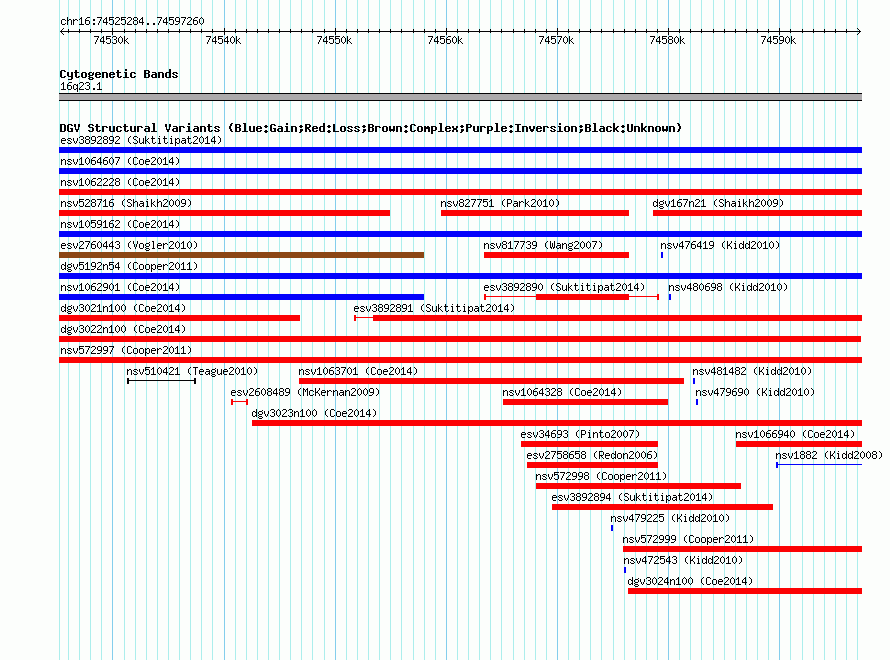Image resolution: width=890 pixels, height=660 pixels.
Task: Click the red nsv1066940 loss bar
Action: [x=799, y=444]
